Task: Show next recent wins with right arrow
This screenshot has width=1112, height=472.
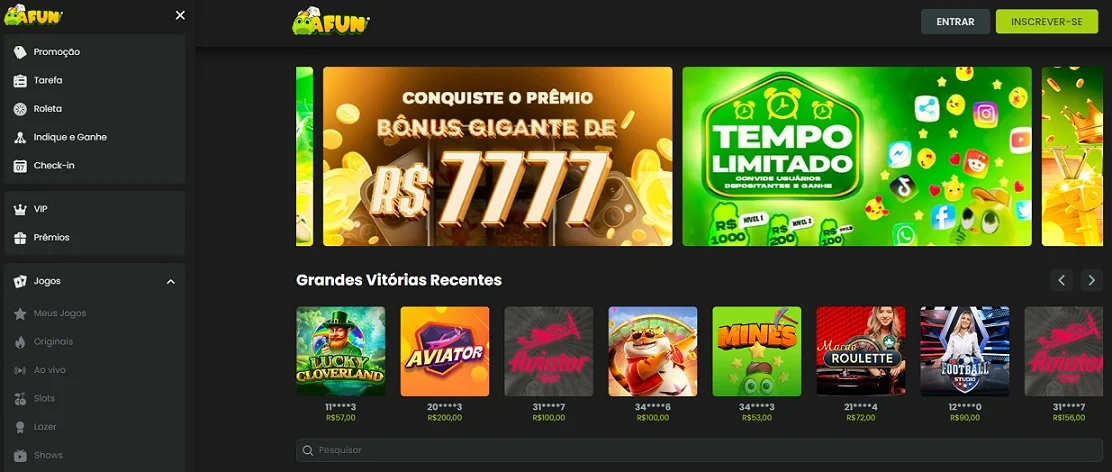Action: (1091, 280)
